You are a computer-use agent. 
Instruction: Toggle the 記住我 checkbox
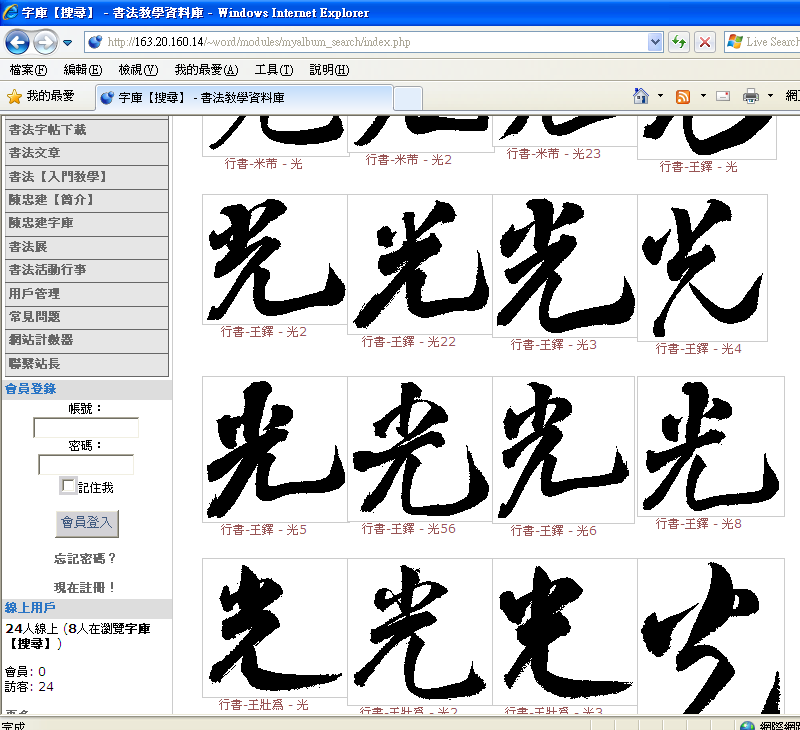(67, 486)
